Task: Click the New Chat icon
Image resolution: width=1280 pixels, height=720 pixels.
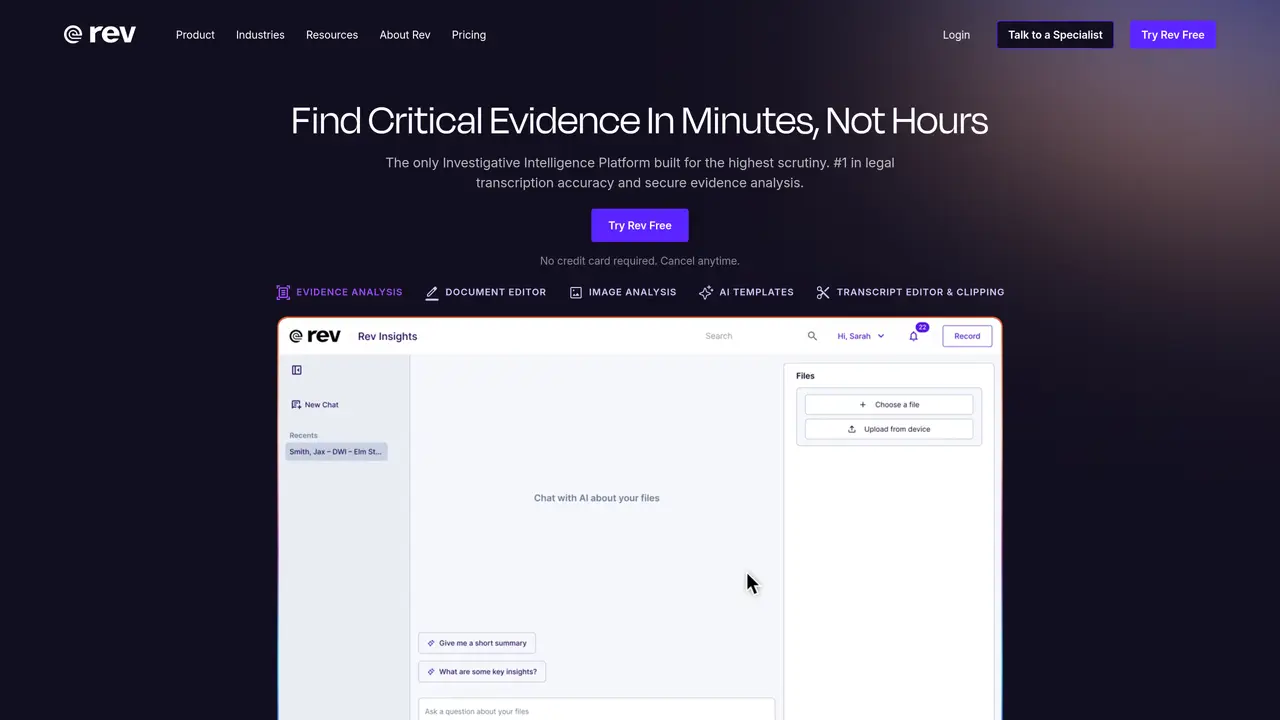Action: (296, 405)
